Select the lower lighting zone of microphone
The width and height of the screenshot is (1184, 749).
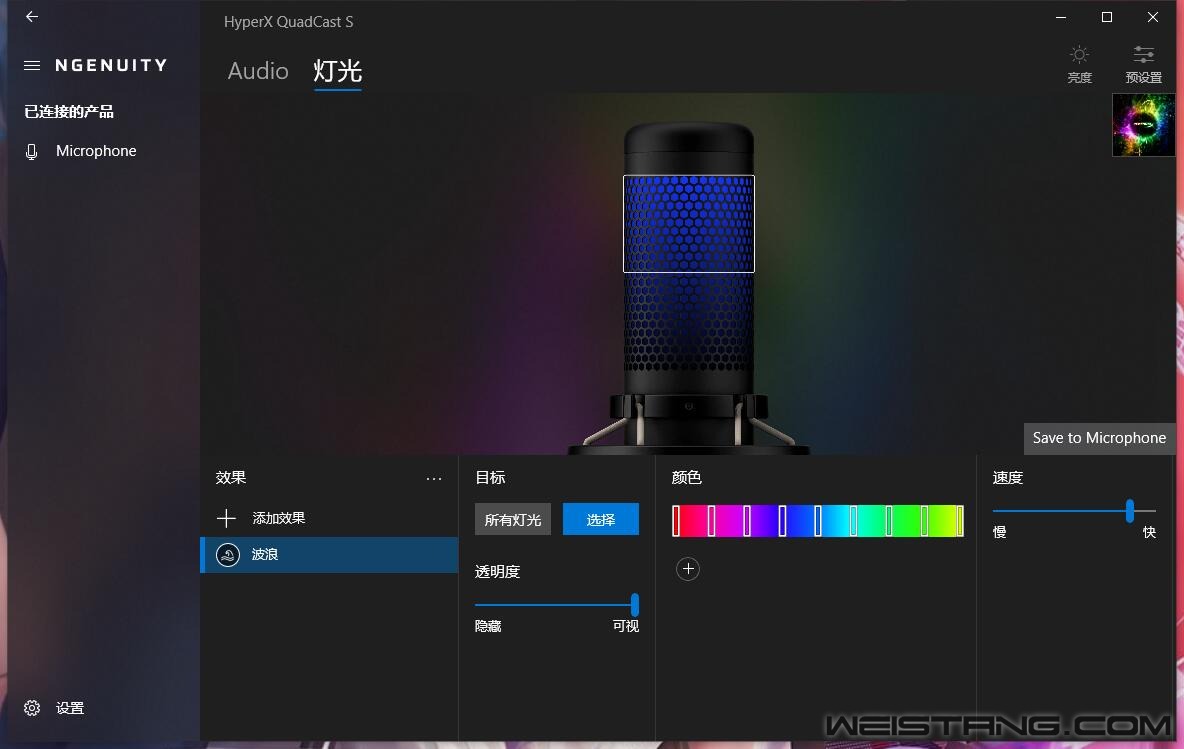689,322
